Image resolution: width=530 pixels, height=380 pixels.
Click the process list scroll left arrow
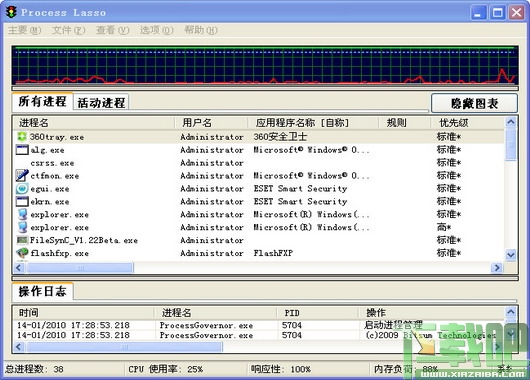point(19,268)
